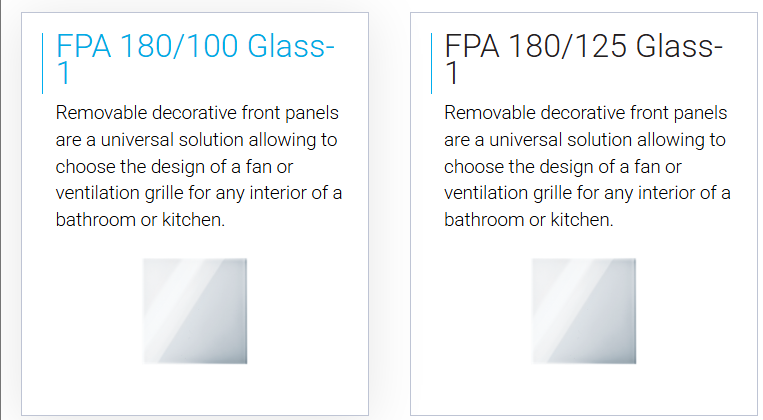
Task: Click blank area below FPA 180/100 image
Action: tap(195, 389)
